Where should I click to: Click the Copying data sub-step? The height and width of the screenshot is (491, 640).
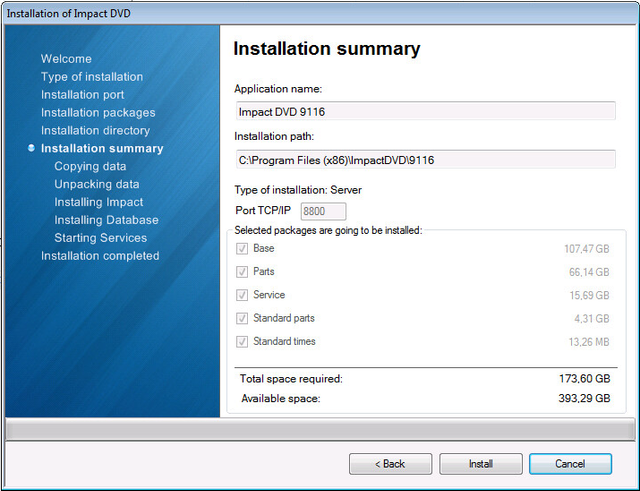(90, 167)
